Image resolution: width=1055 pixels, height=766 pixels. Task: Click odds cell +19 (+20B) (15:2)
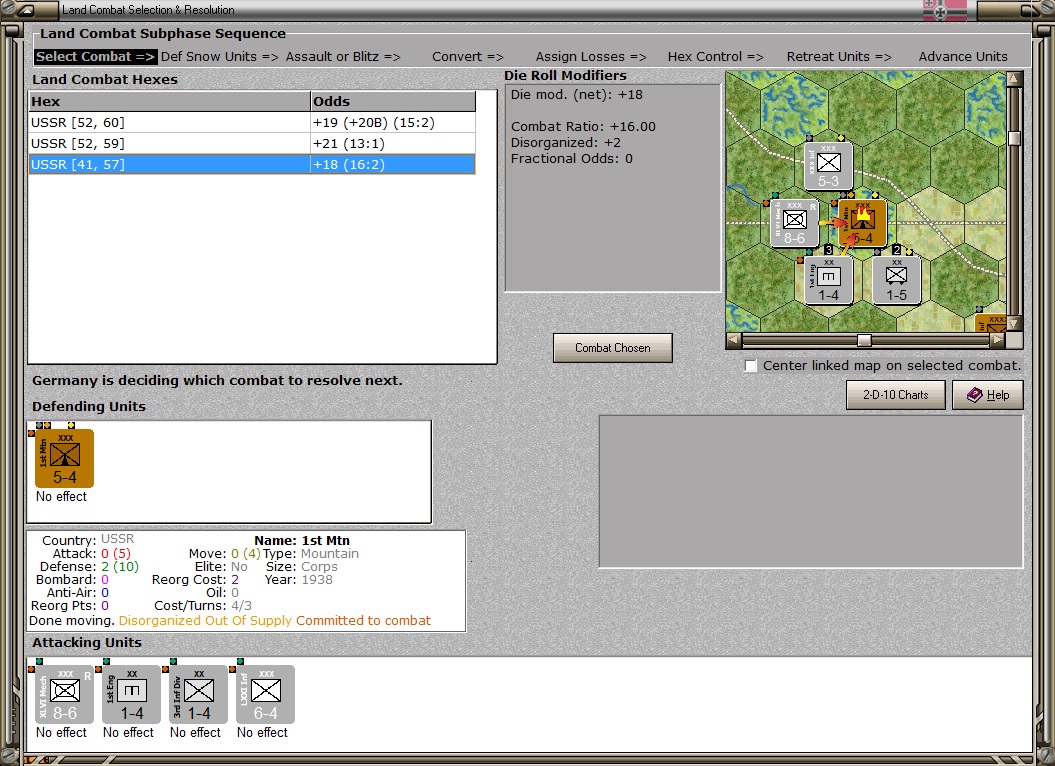coord(393,123)
